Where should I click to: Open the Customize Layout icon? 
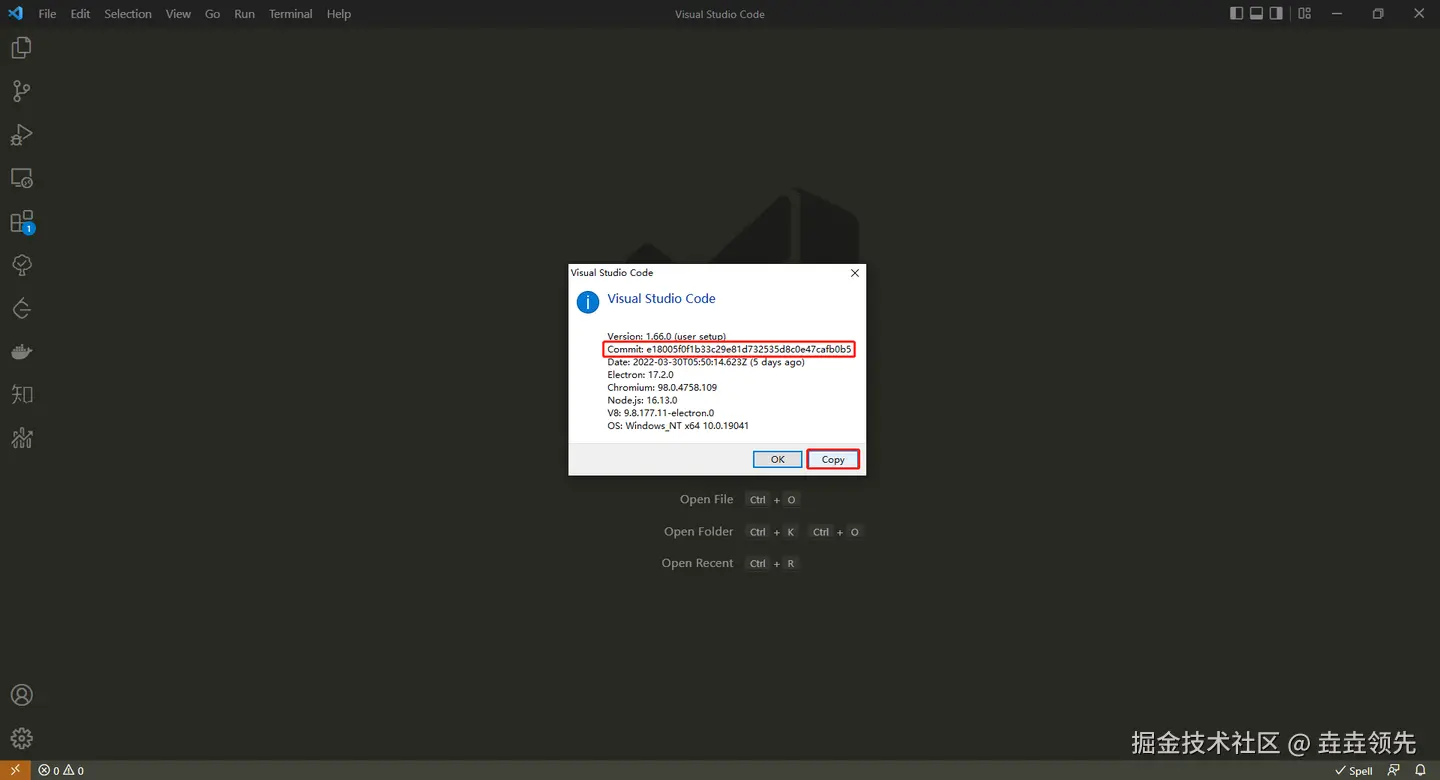(1305, 14)
